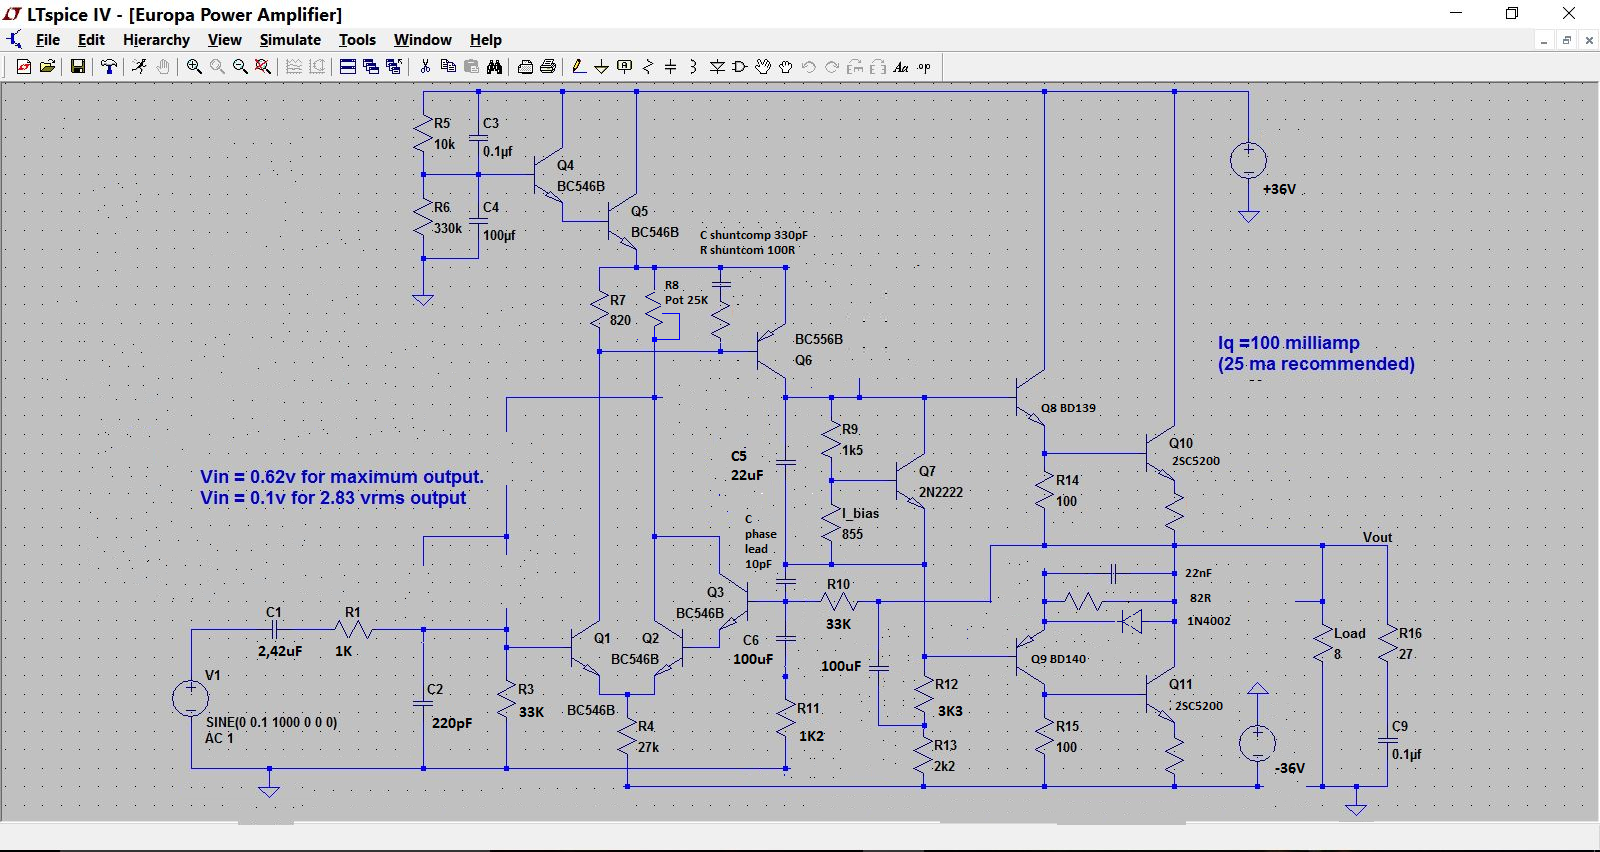Select the Cut scissors tool

pyautogui.click(x=425, y=67)
